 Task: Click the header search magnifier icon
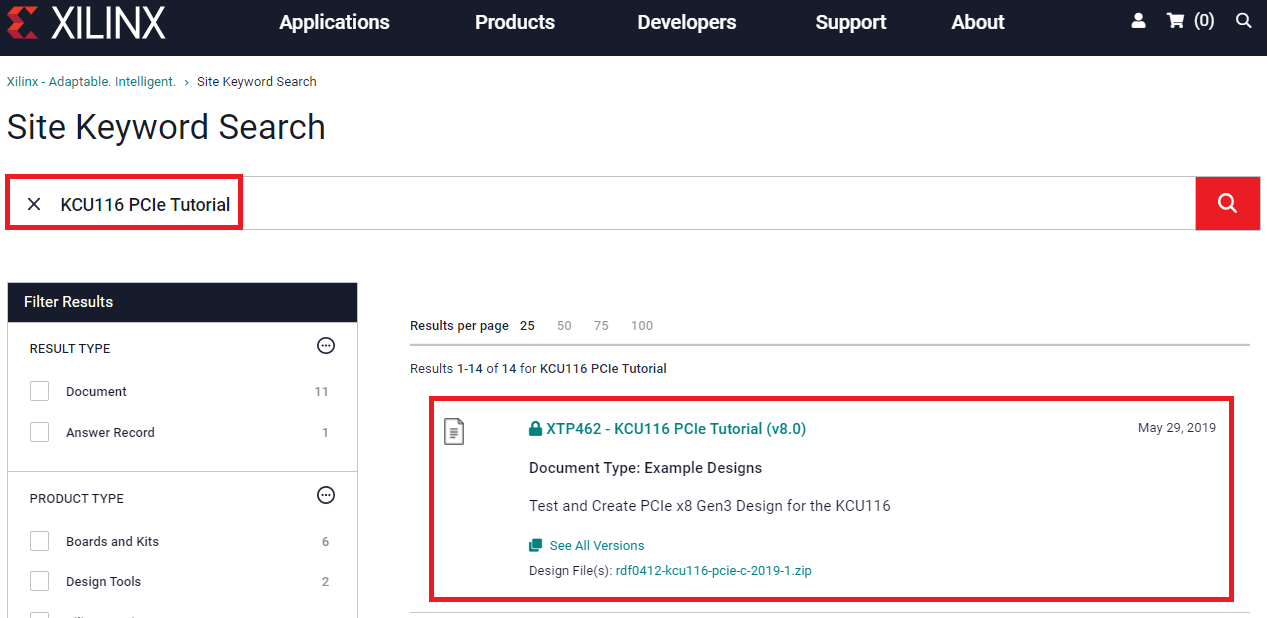[x=1243, y=21]
